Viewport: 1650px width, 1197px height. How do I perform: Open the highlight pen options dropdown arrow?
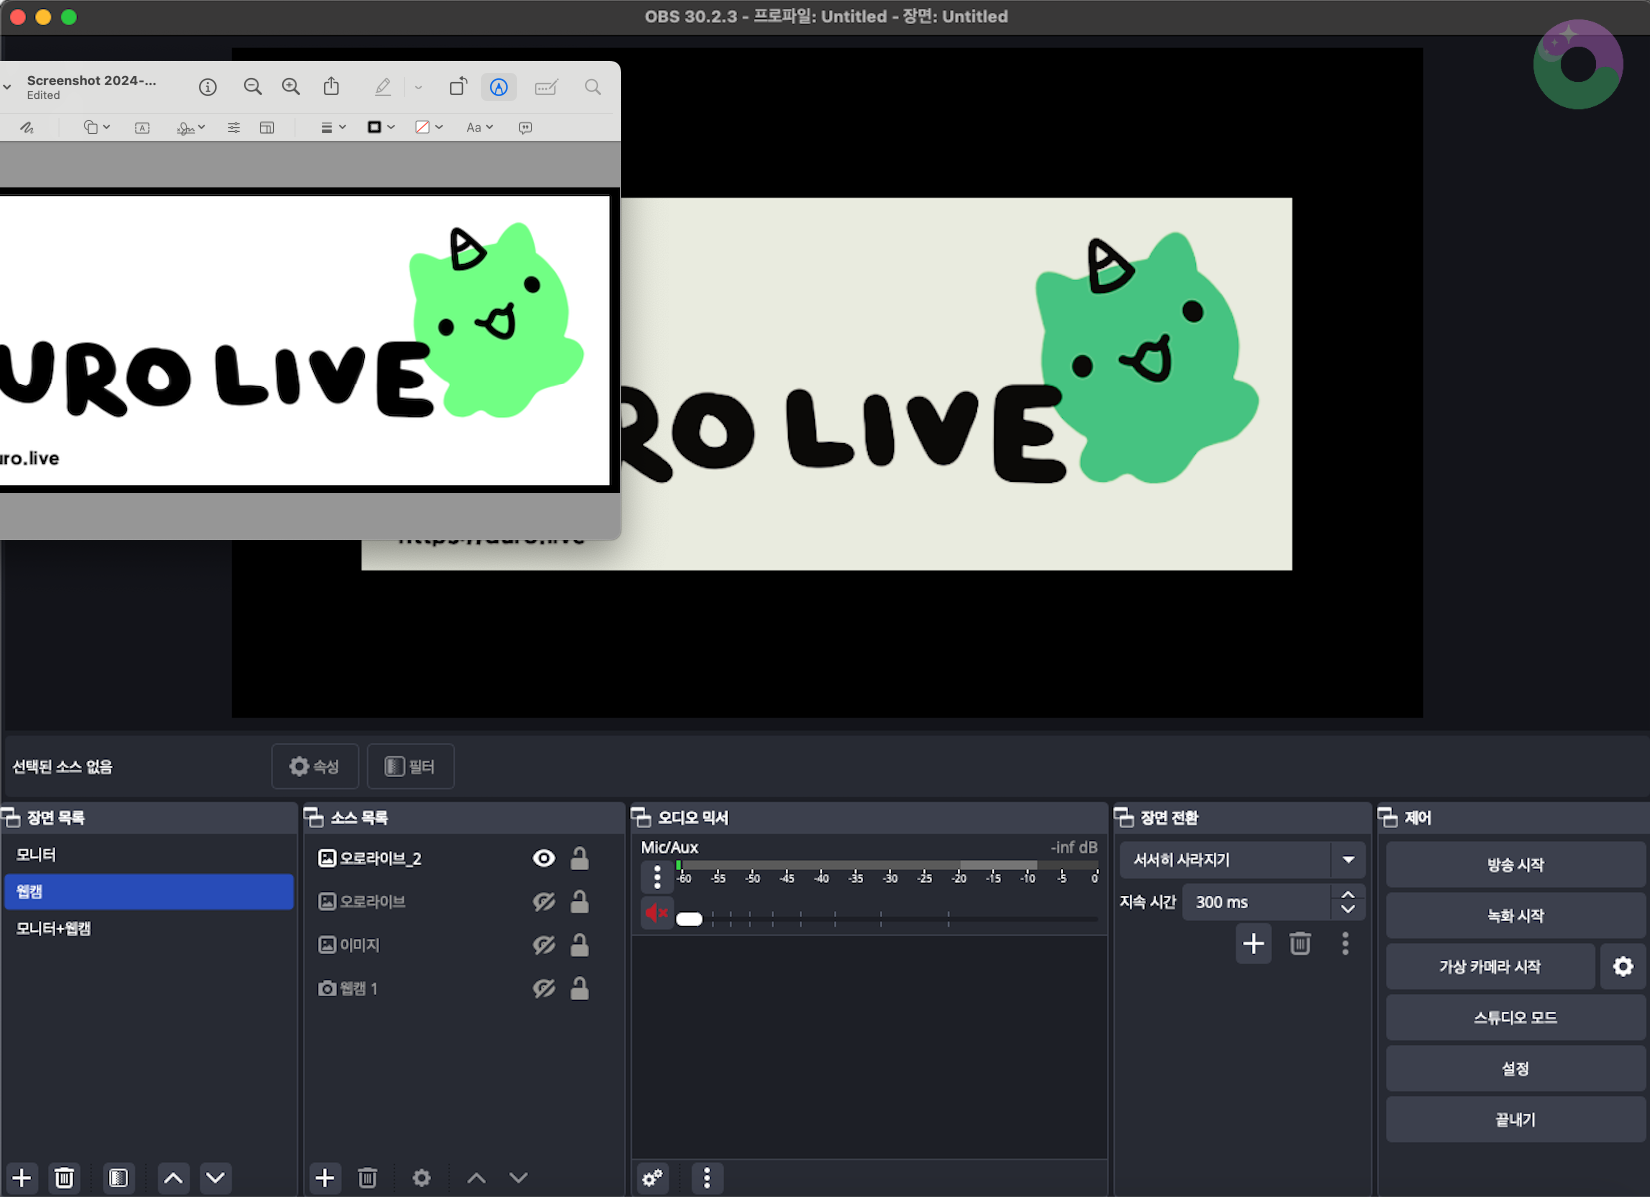418,87
